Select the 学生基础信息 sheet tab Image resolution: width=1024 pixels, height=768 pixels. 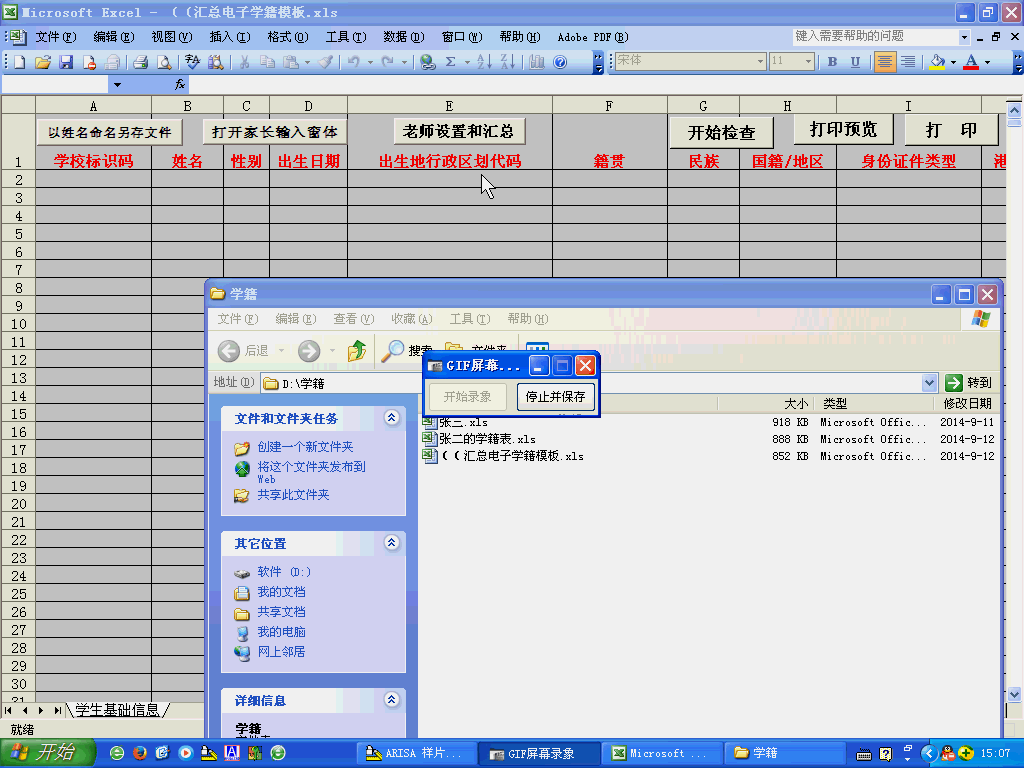click(118, 710)
